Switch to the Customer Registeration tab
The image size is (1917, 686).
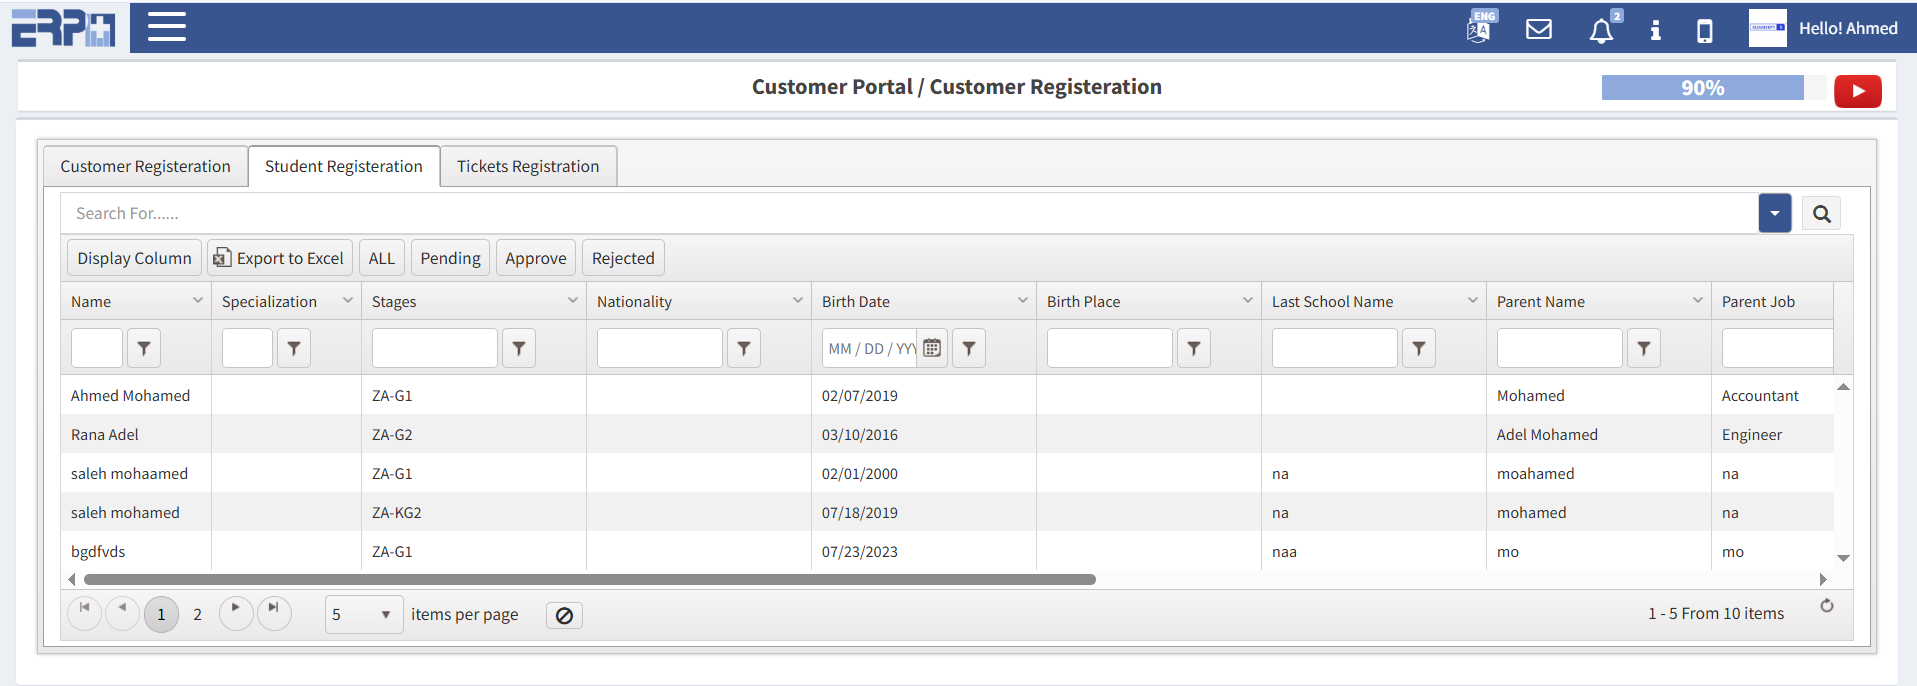pyautogui.click(x=145, y=166)
